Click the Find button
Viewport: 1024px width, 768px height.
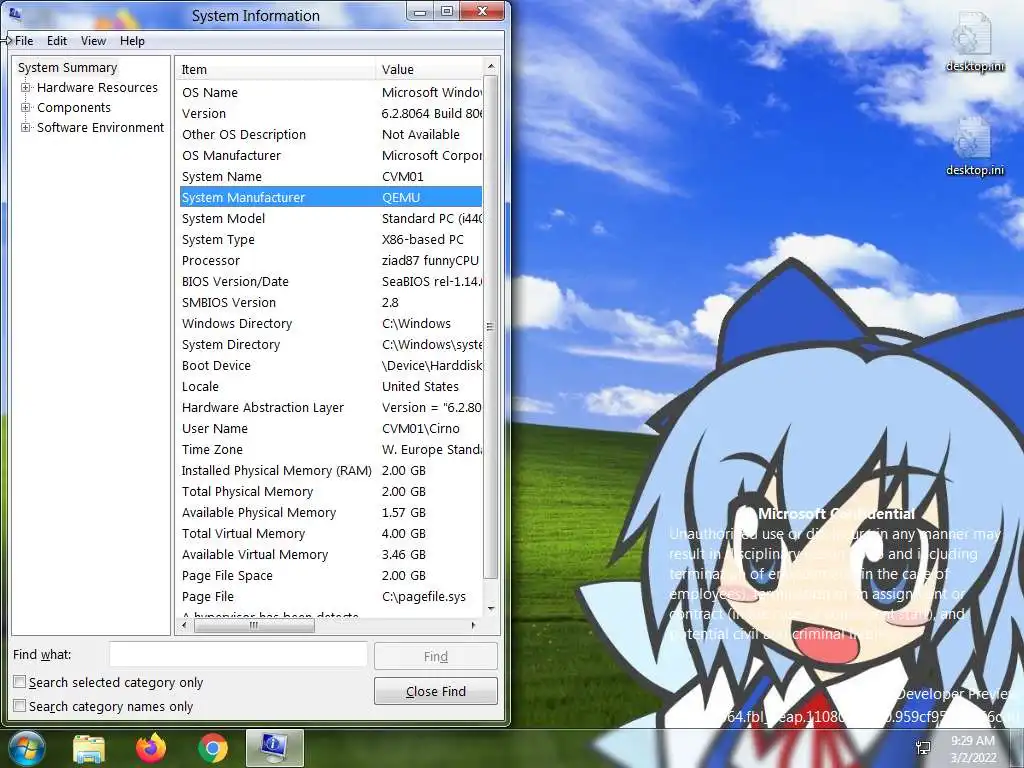[436, 656]
